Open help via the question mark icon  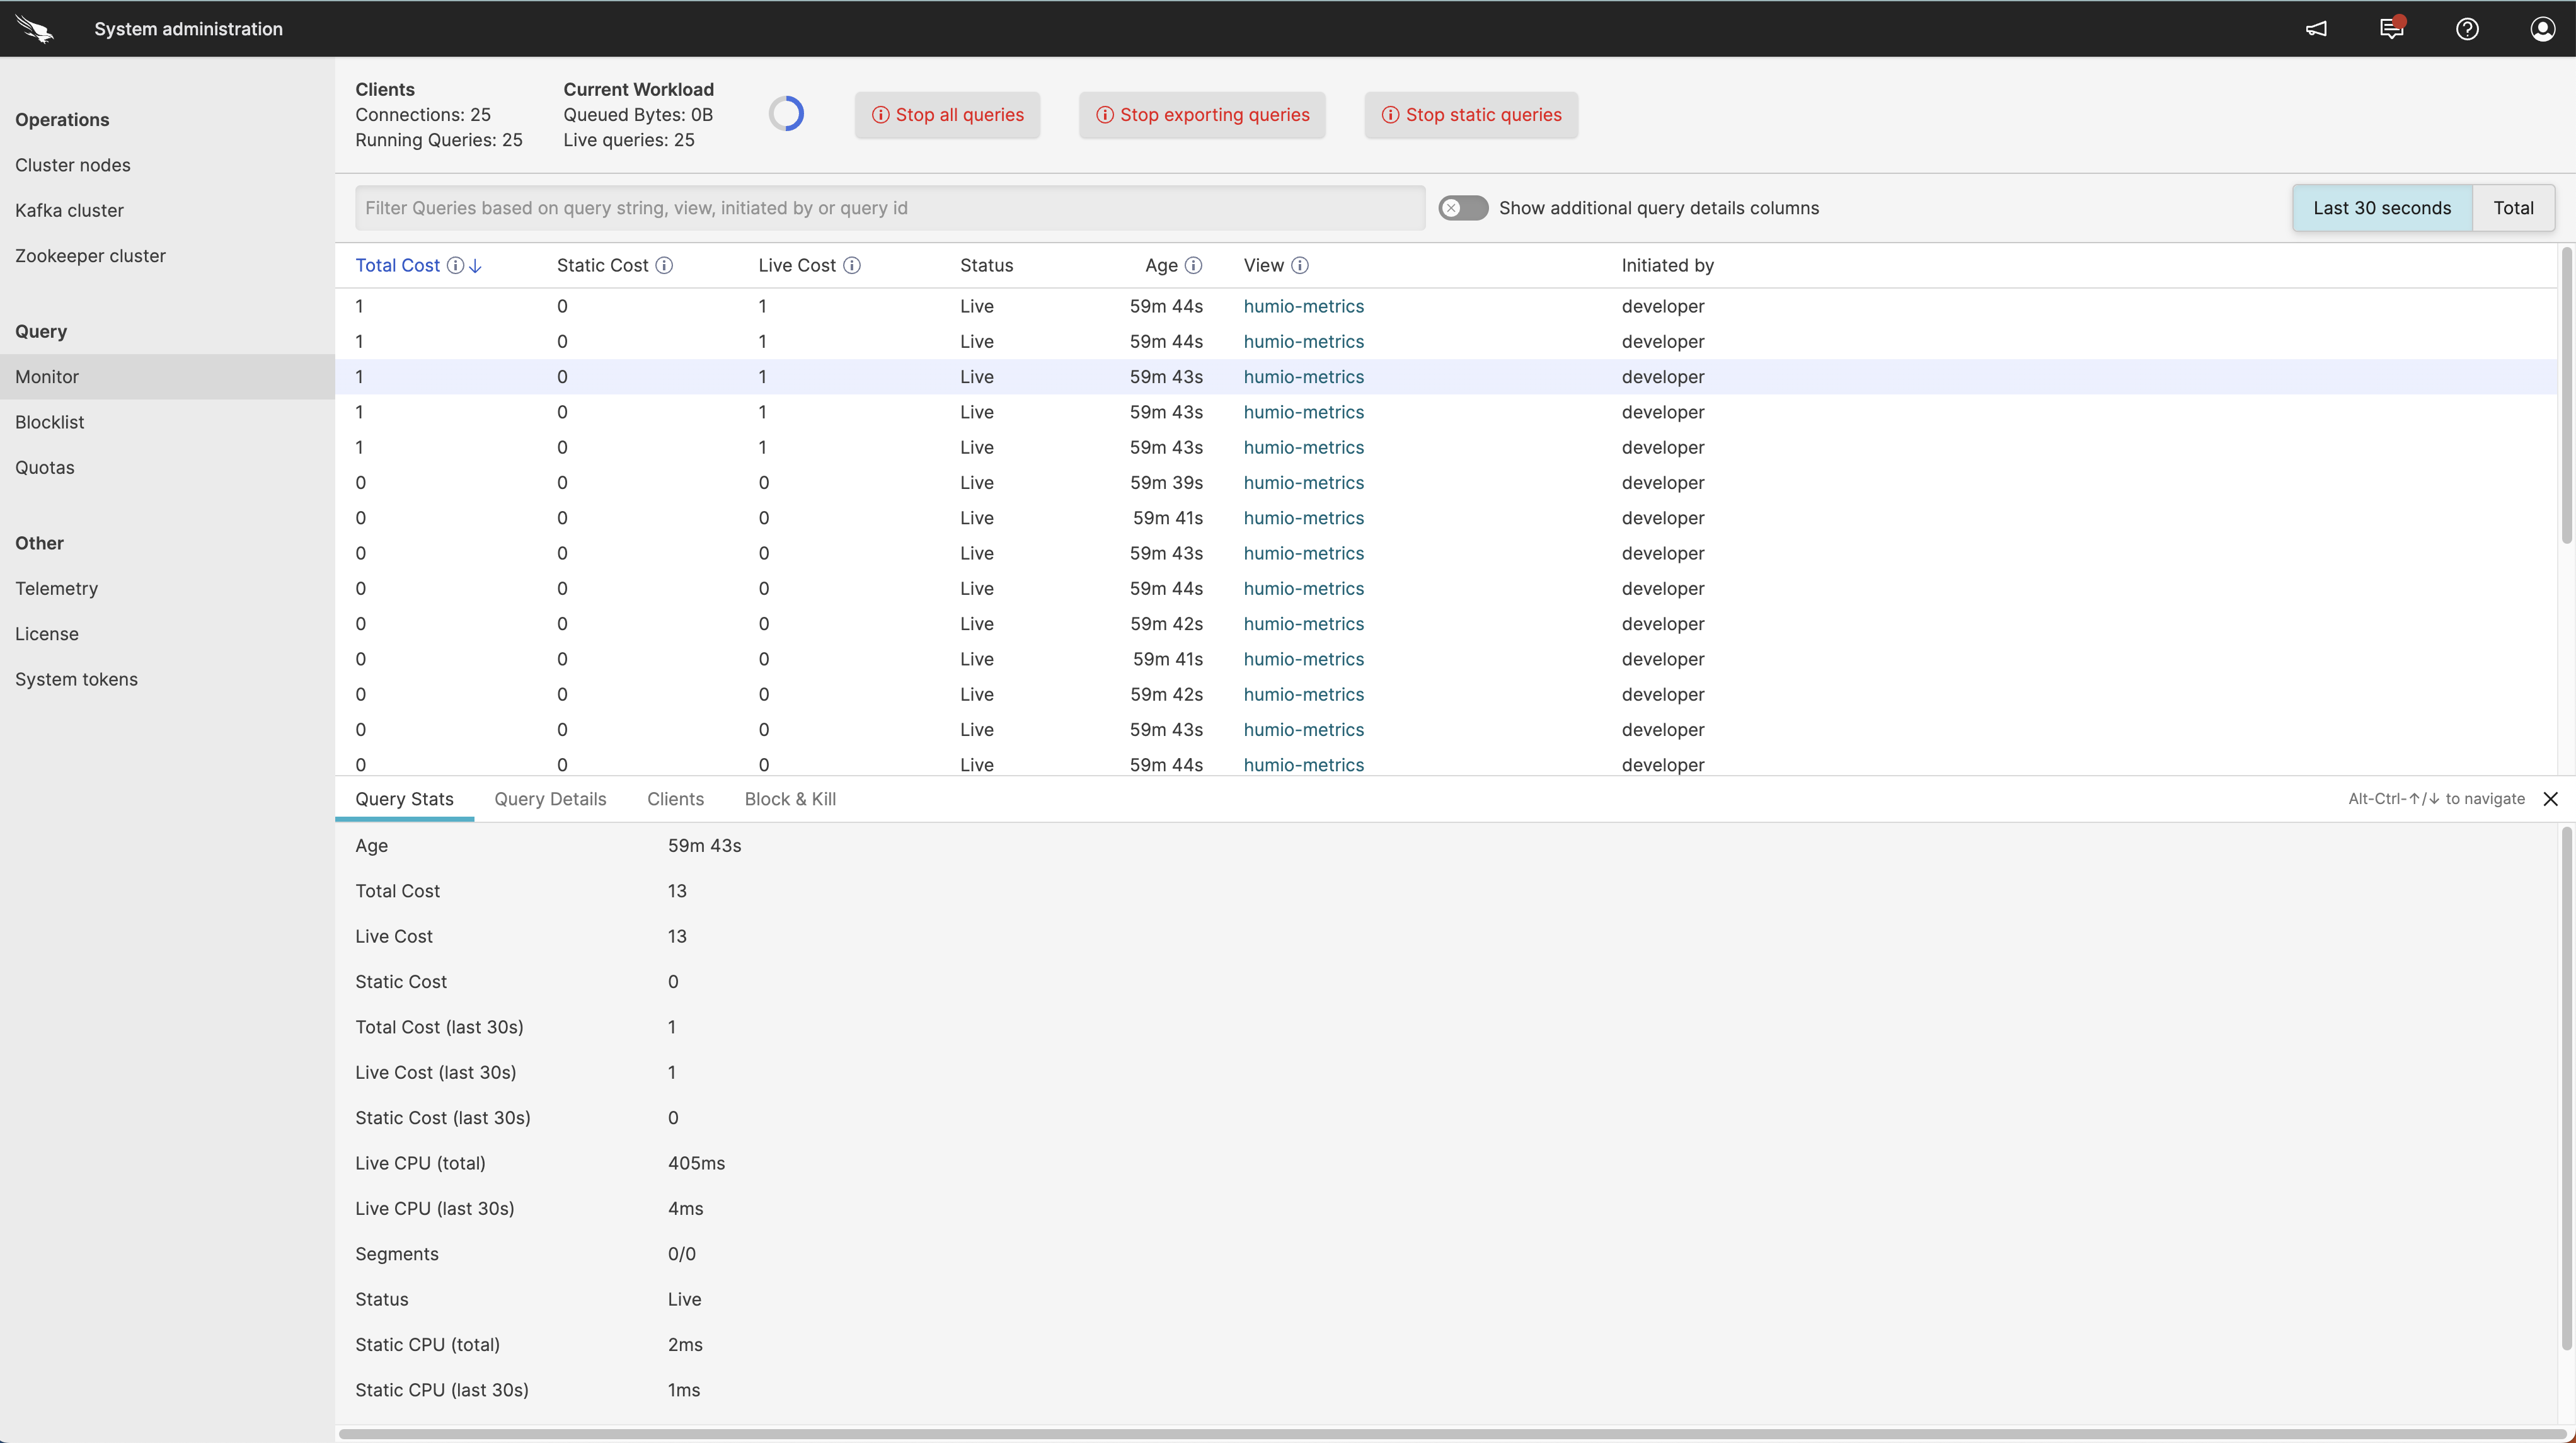click(2466, 28)
